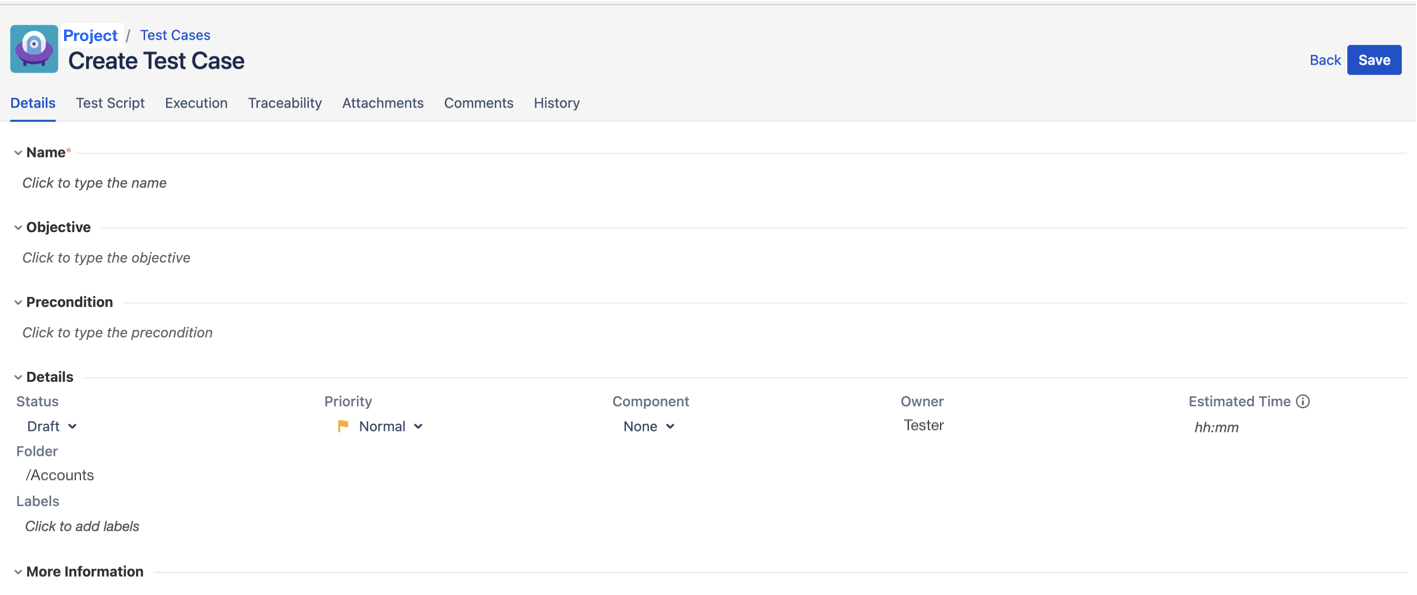Viewport: 1417px width, 595px height.
Task: Click to type the objective field
Action: click(x=106, y=258)
